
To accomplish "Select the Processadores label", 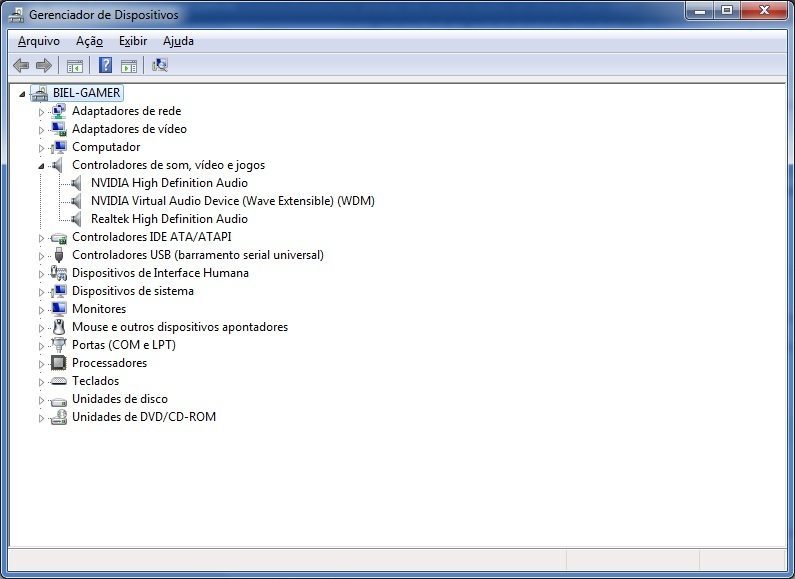I will [110, 363].
